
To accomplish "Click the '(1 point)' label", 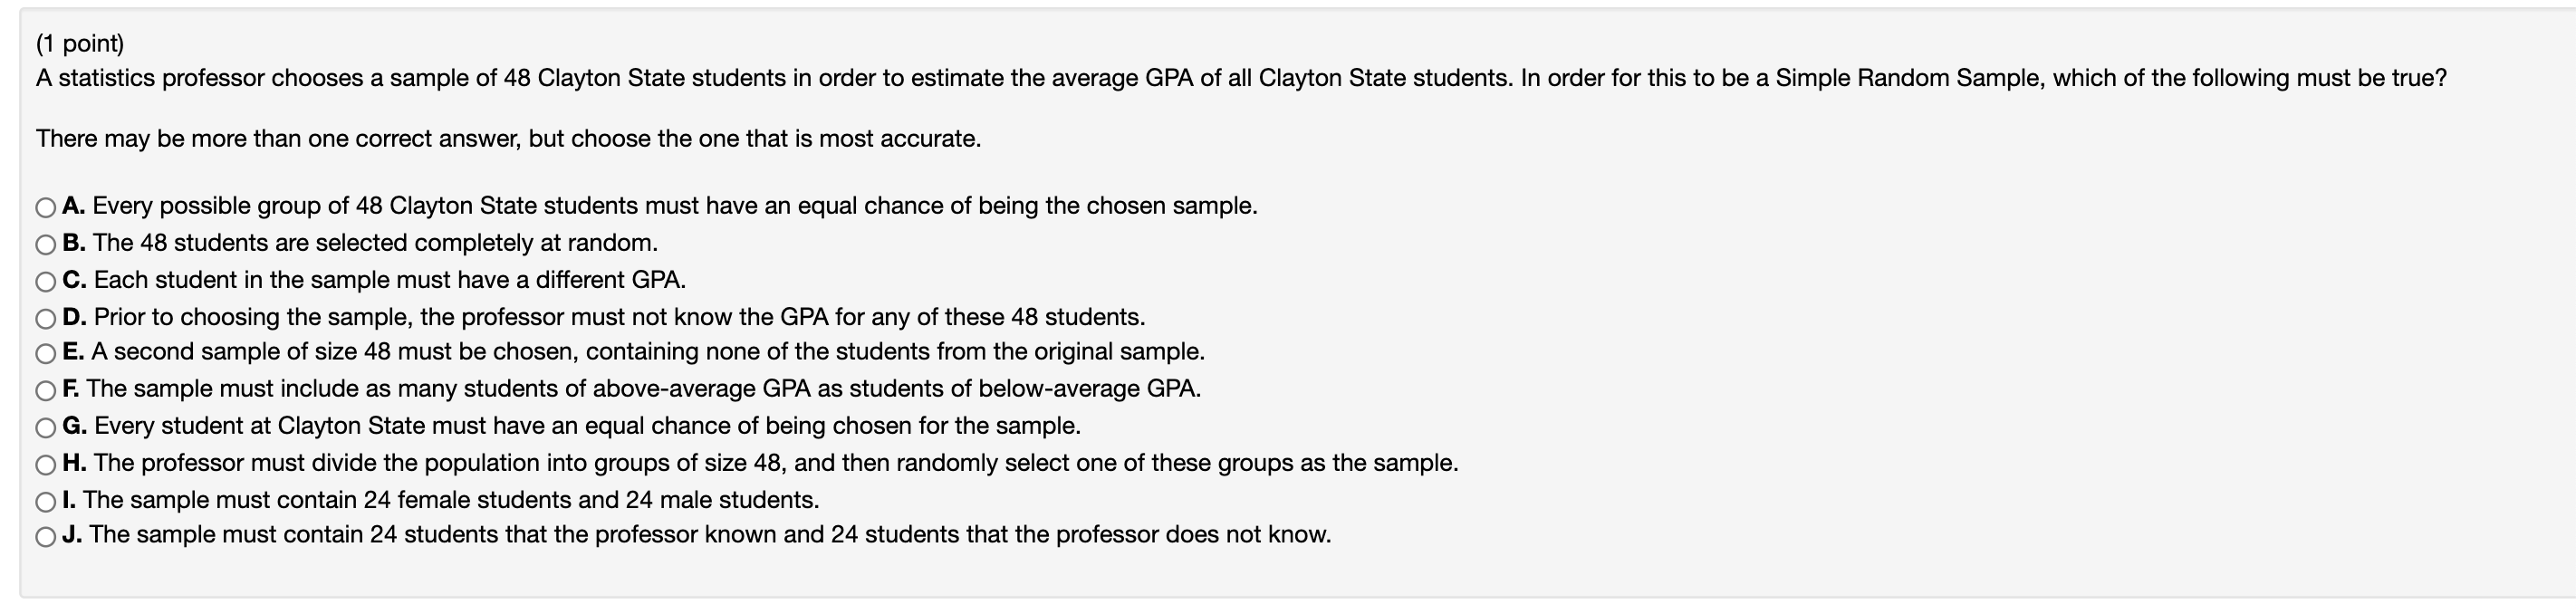I will tap(80, 44).
